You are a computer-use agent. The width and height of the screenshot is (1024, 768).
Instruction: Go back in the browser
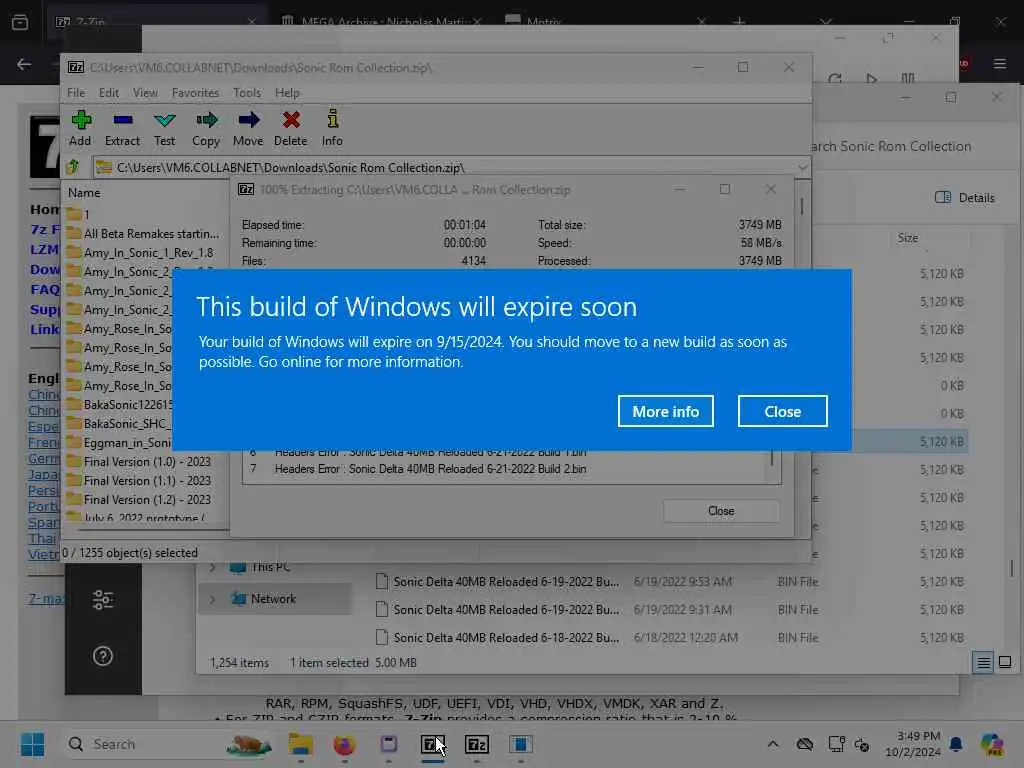(24, 64)
